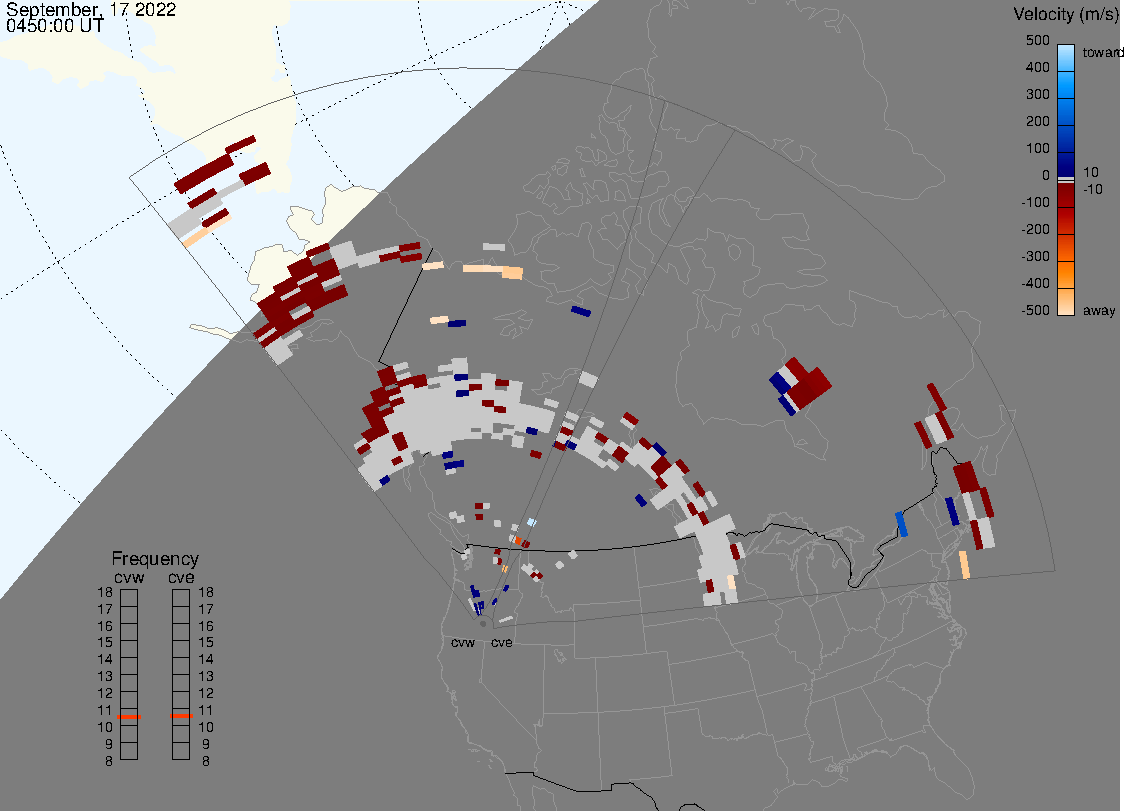Click the 'cvw' radar station label on map
The image size is (1124, 811).
463,642
